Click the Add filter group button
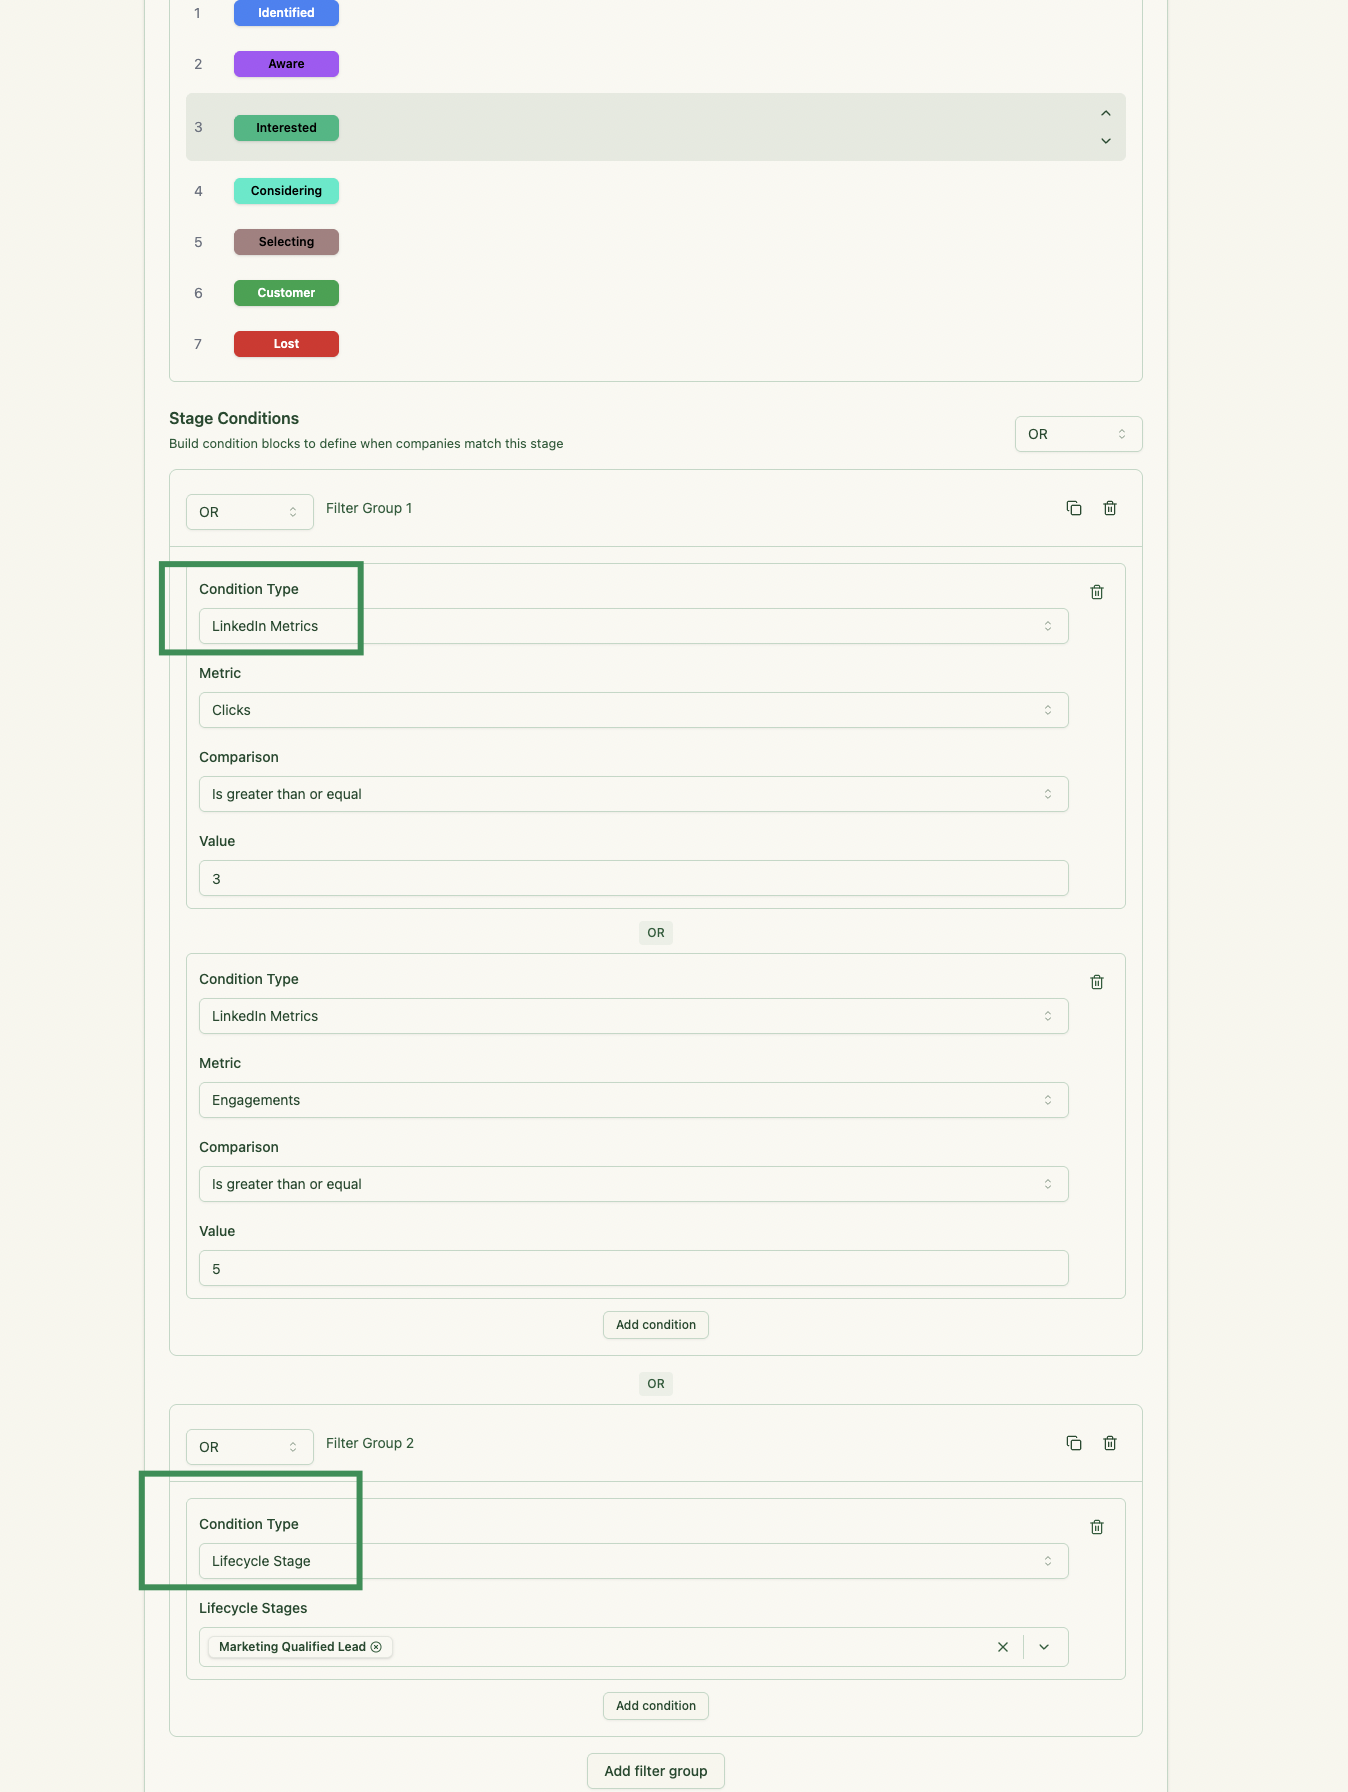 pos(655,1771)
